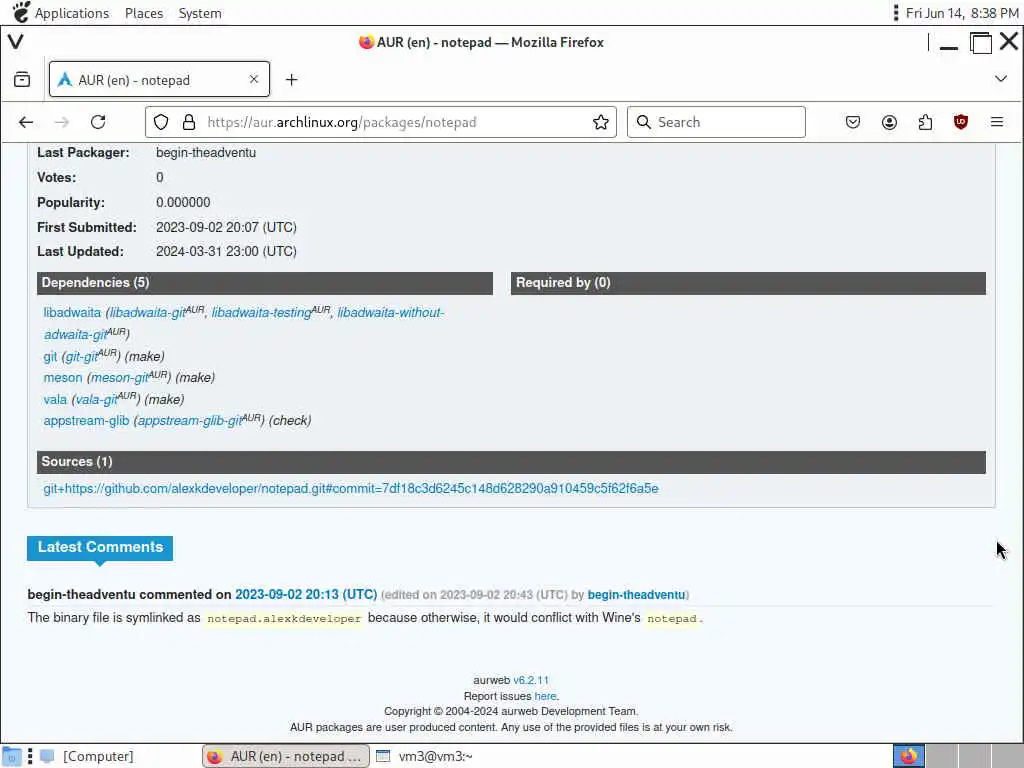This screenshot has height=768, width=1024.
Task: Click the search magnifier icon
Action: point(644,122)
